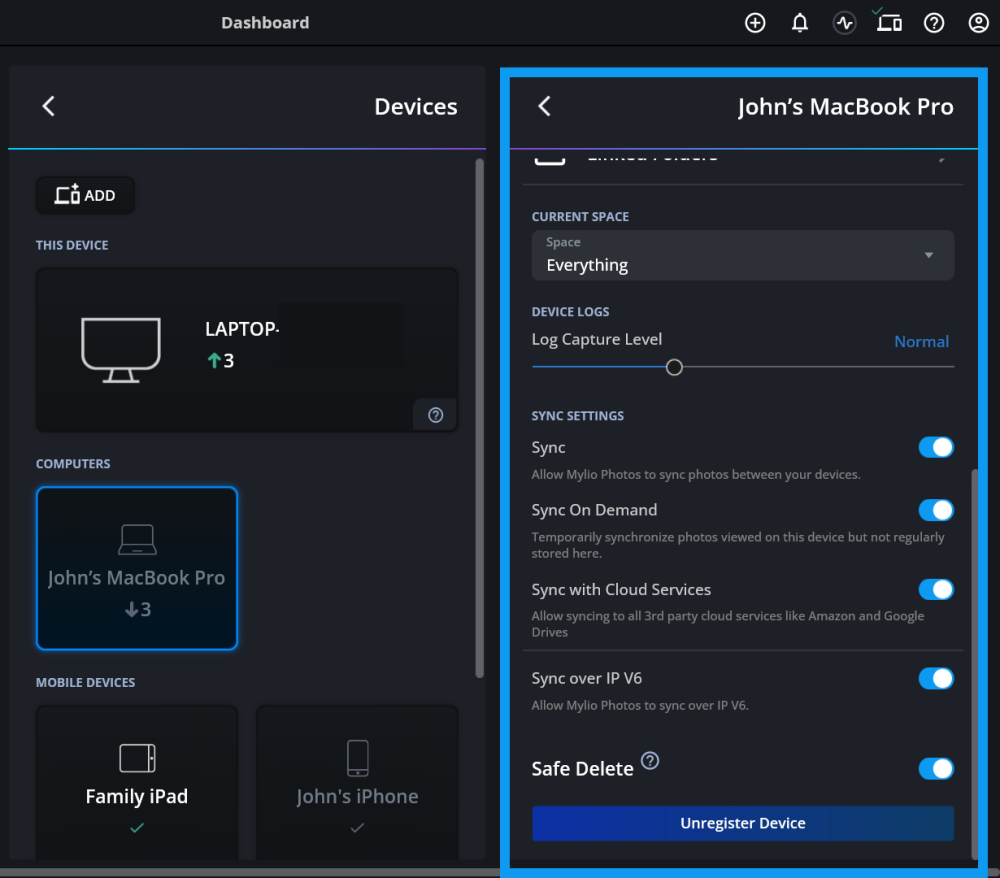Disable the Sync toggle
The width and height of the screenshot is (1000, 878).
pos(936,447)
